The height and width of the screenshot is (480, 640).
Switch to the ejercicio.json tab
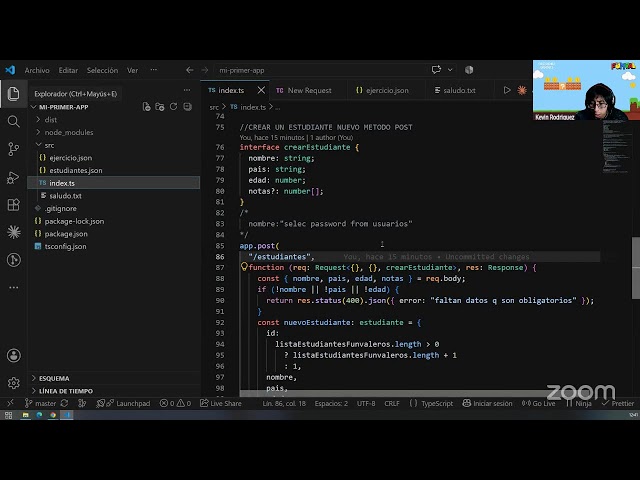(x=387, y=90)
